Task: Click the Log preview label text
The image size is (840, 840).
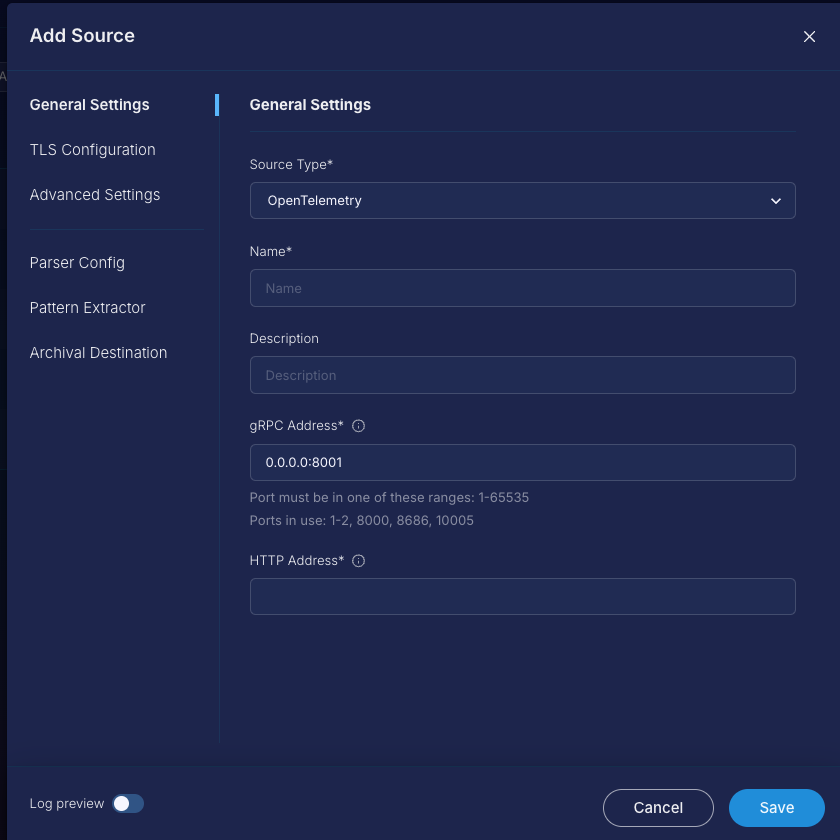Action: pos(67,804)
